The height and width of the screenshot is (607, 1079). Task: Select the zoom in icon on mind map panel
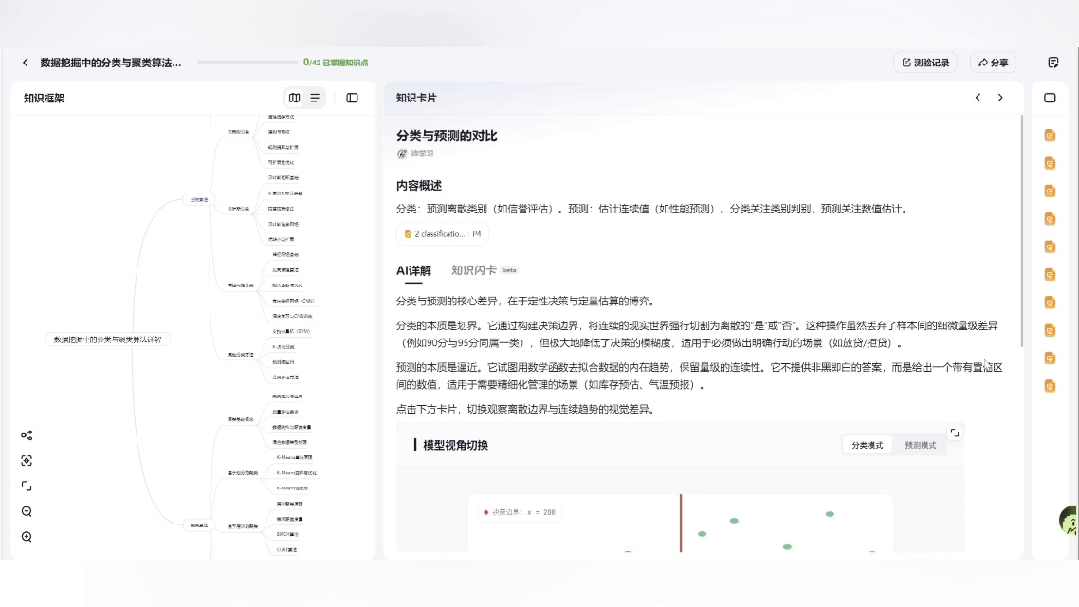[x=26, y=536]
